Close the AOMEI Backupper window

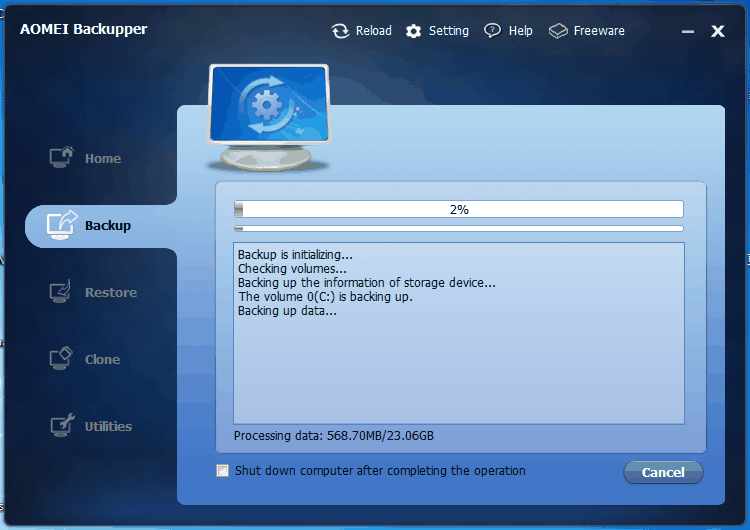717,31
